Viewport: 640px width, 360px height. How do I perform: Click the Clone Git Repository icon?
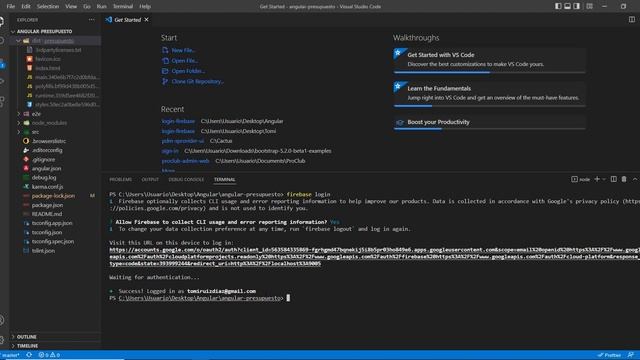click(x=165, y=81)
